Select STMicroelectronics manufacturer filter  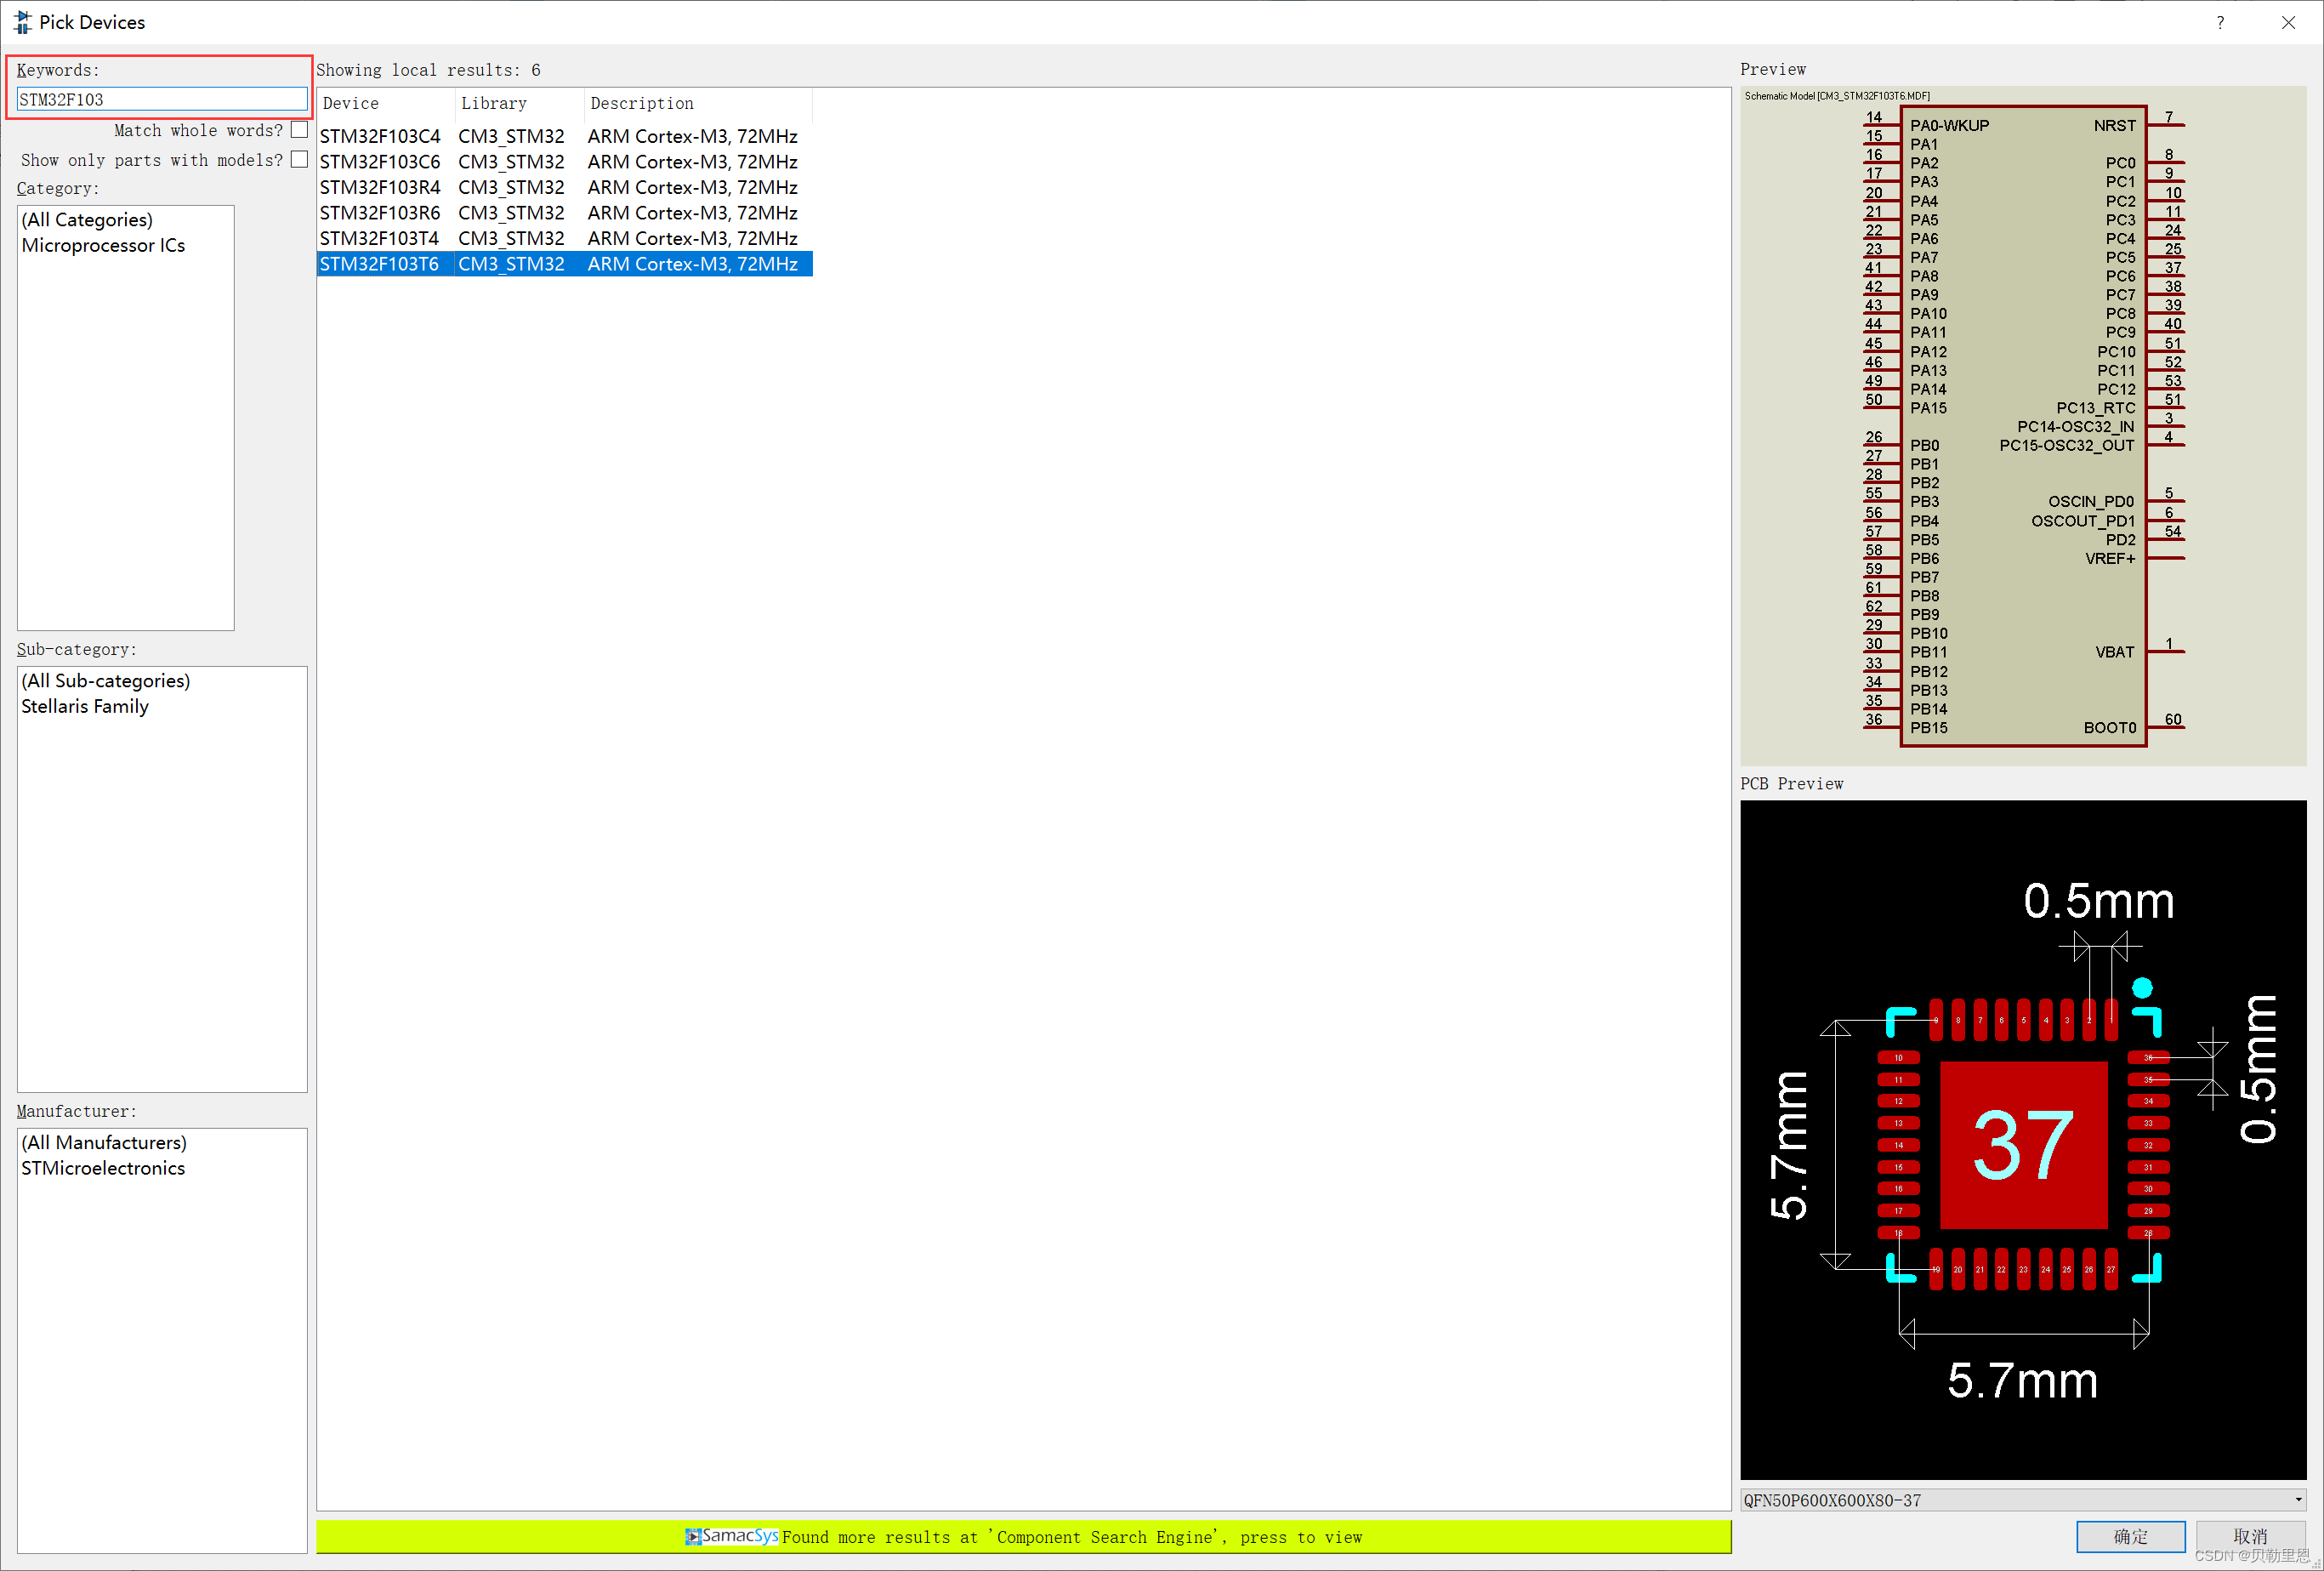click(x=103, y=1168)
